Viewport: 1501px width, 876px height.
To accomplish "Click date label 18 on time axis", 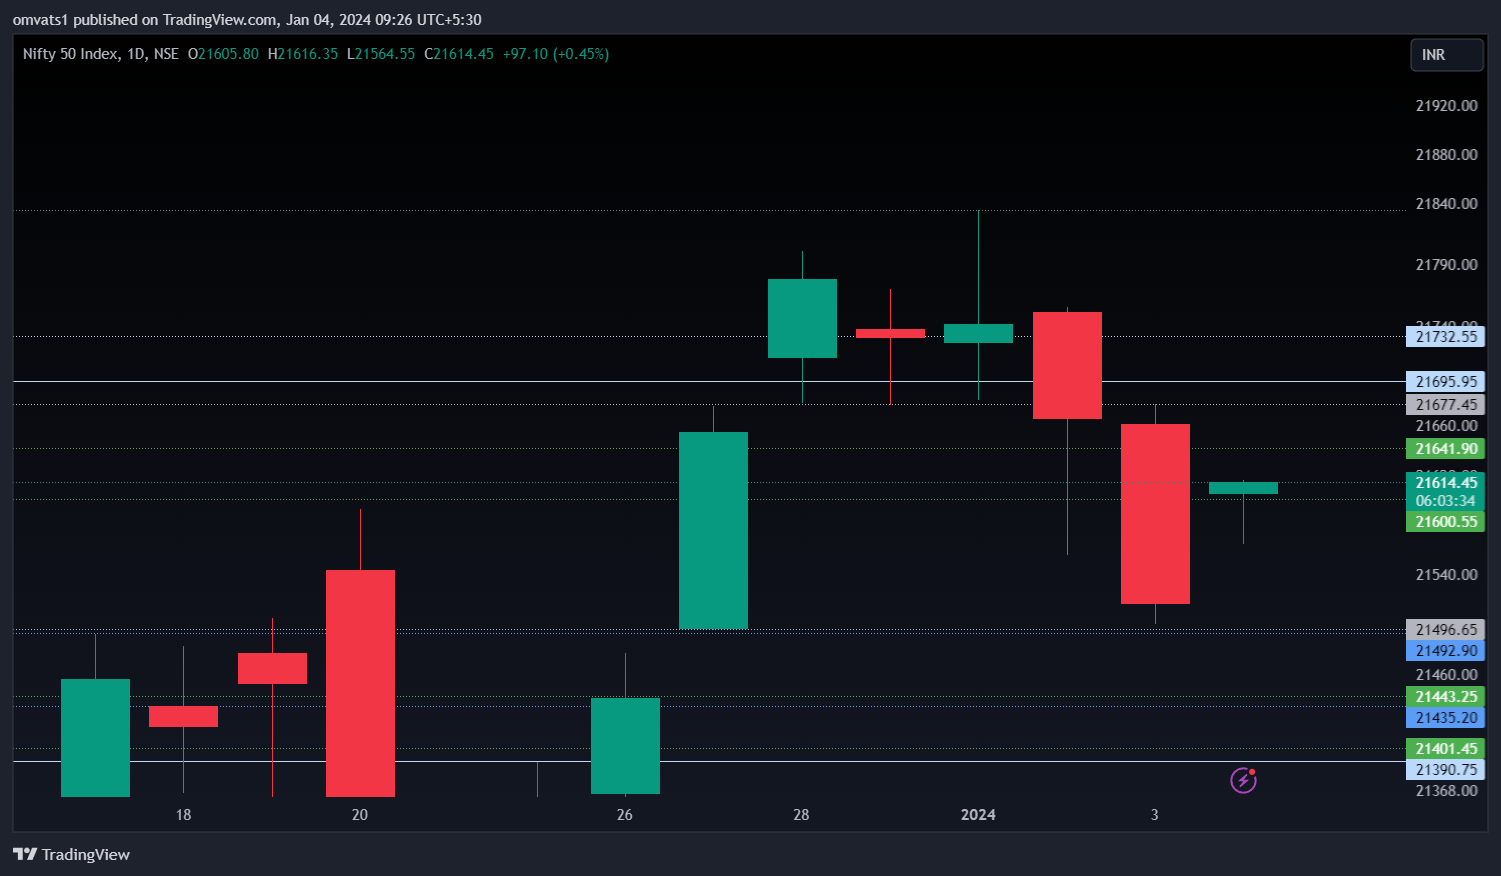I will tap(183, 815).
